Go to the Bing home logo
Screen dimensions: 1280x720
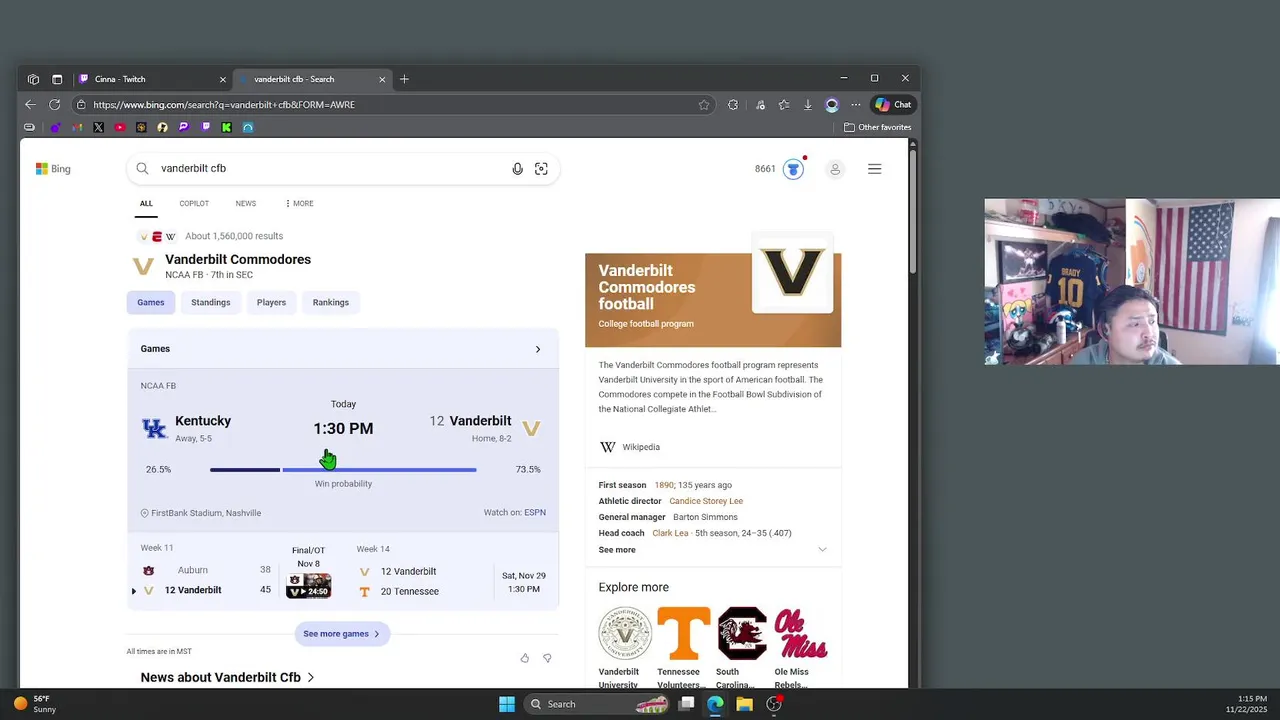pos(53,169)
